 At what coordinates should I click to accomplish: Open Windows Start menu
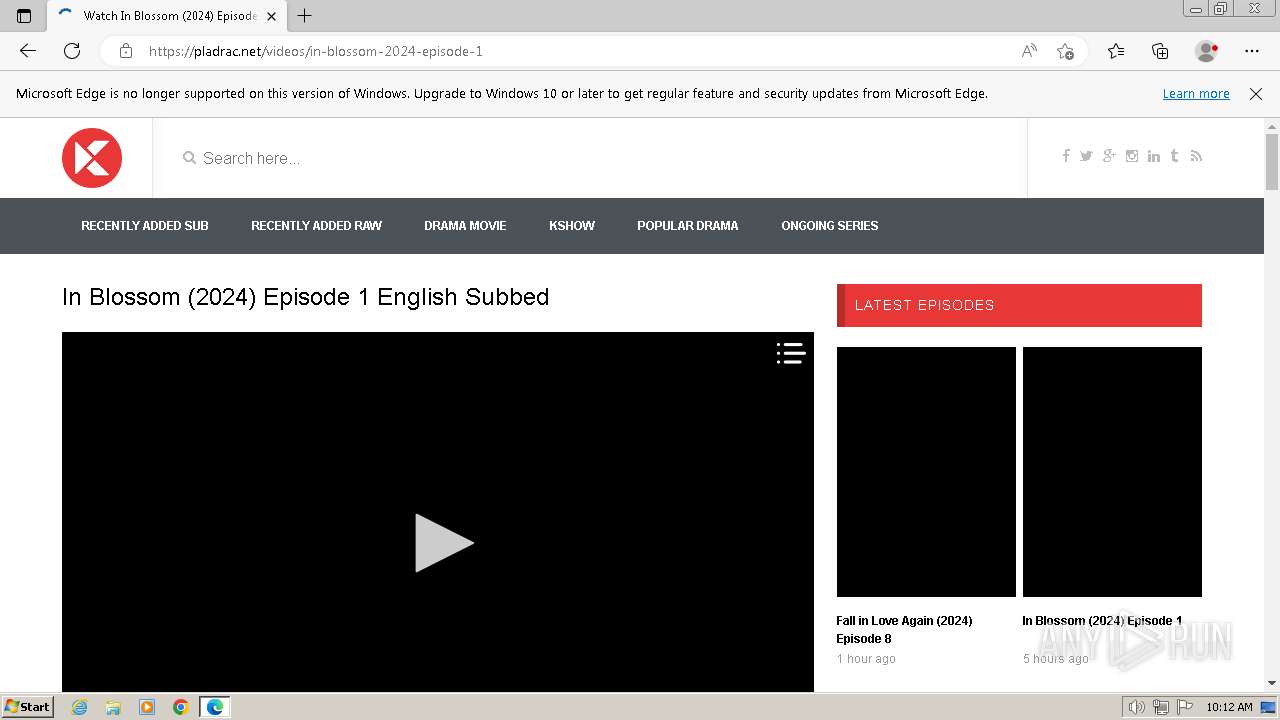[x=27, y=707]
